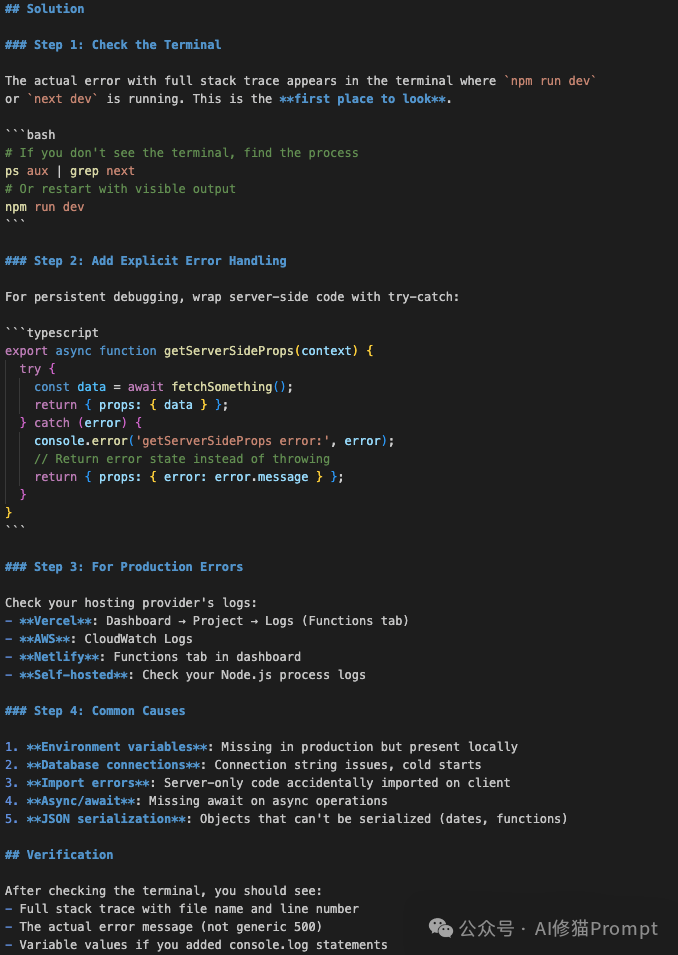Click line 'For persistent debugging, wrap server-side code'
The height and width of the screenshot is (955, 678).
tap(232, 297)
